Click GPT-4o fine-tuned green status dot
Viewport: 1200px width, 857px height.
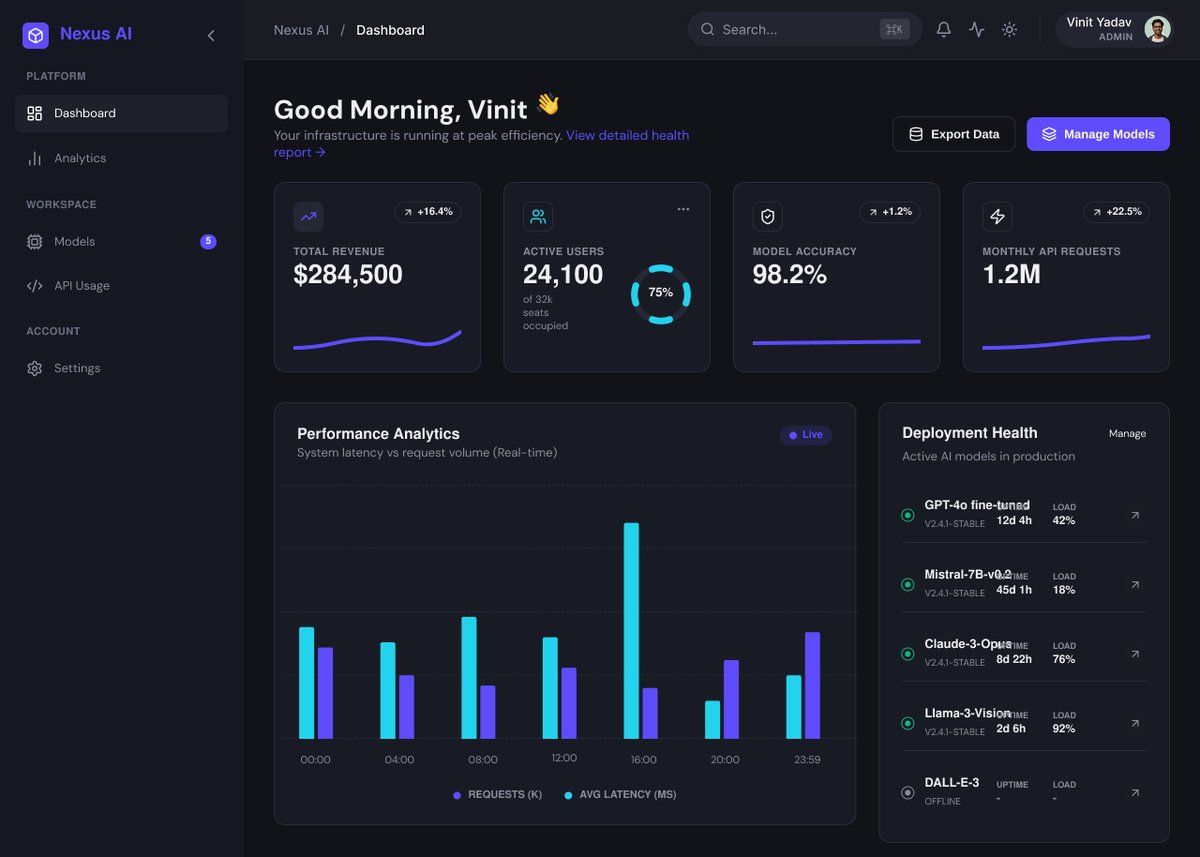coord(908,515)
